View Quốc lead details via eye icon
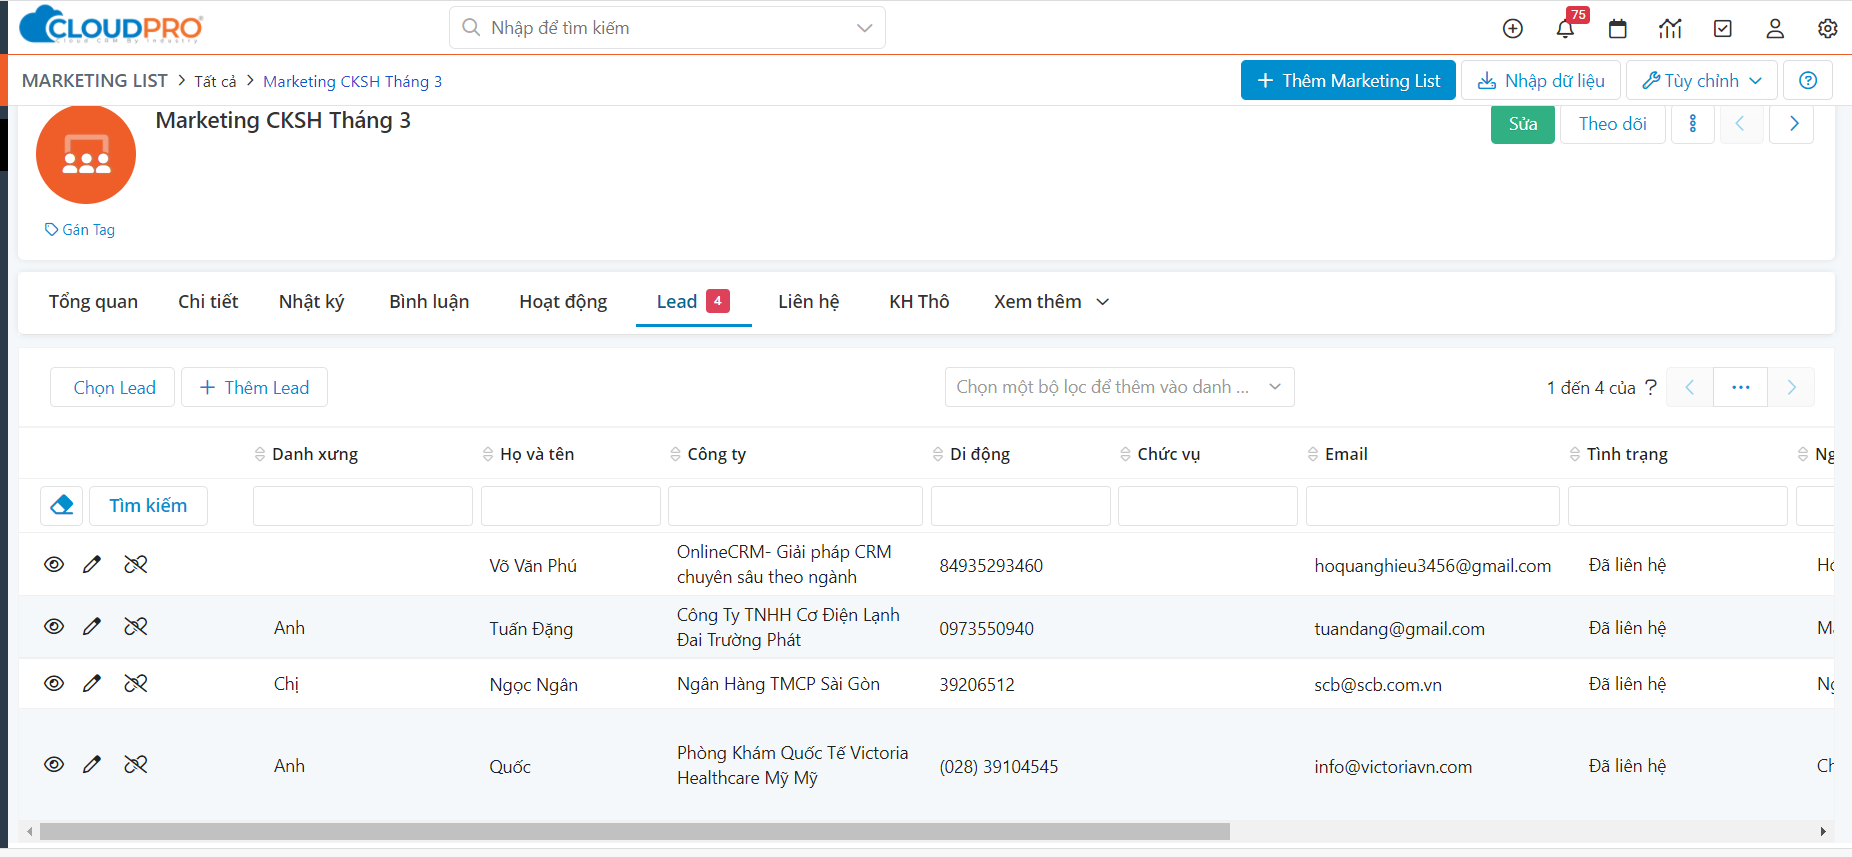The height and width of the screenshot is (857, 1852). tap(54, 765)
